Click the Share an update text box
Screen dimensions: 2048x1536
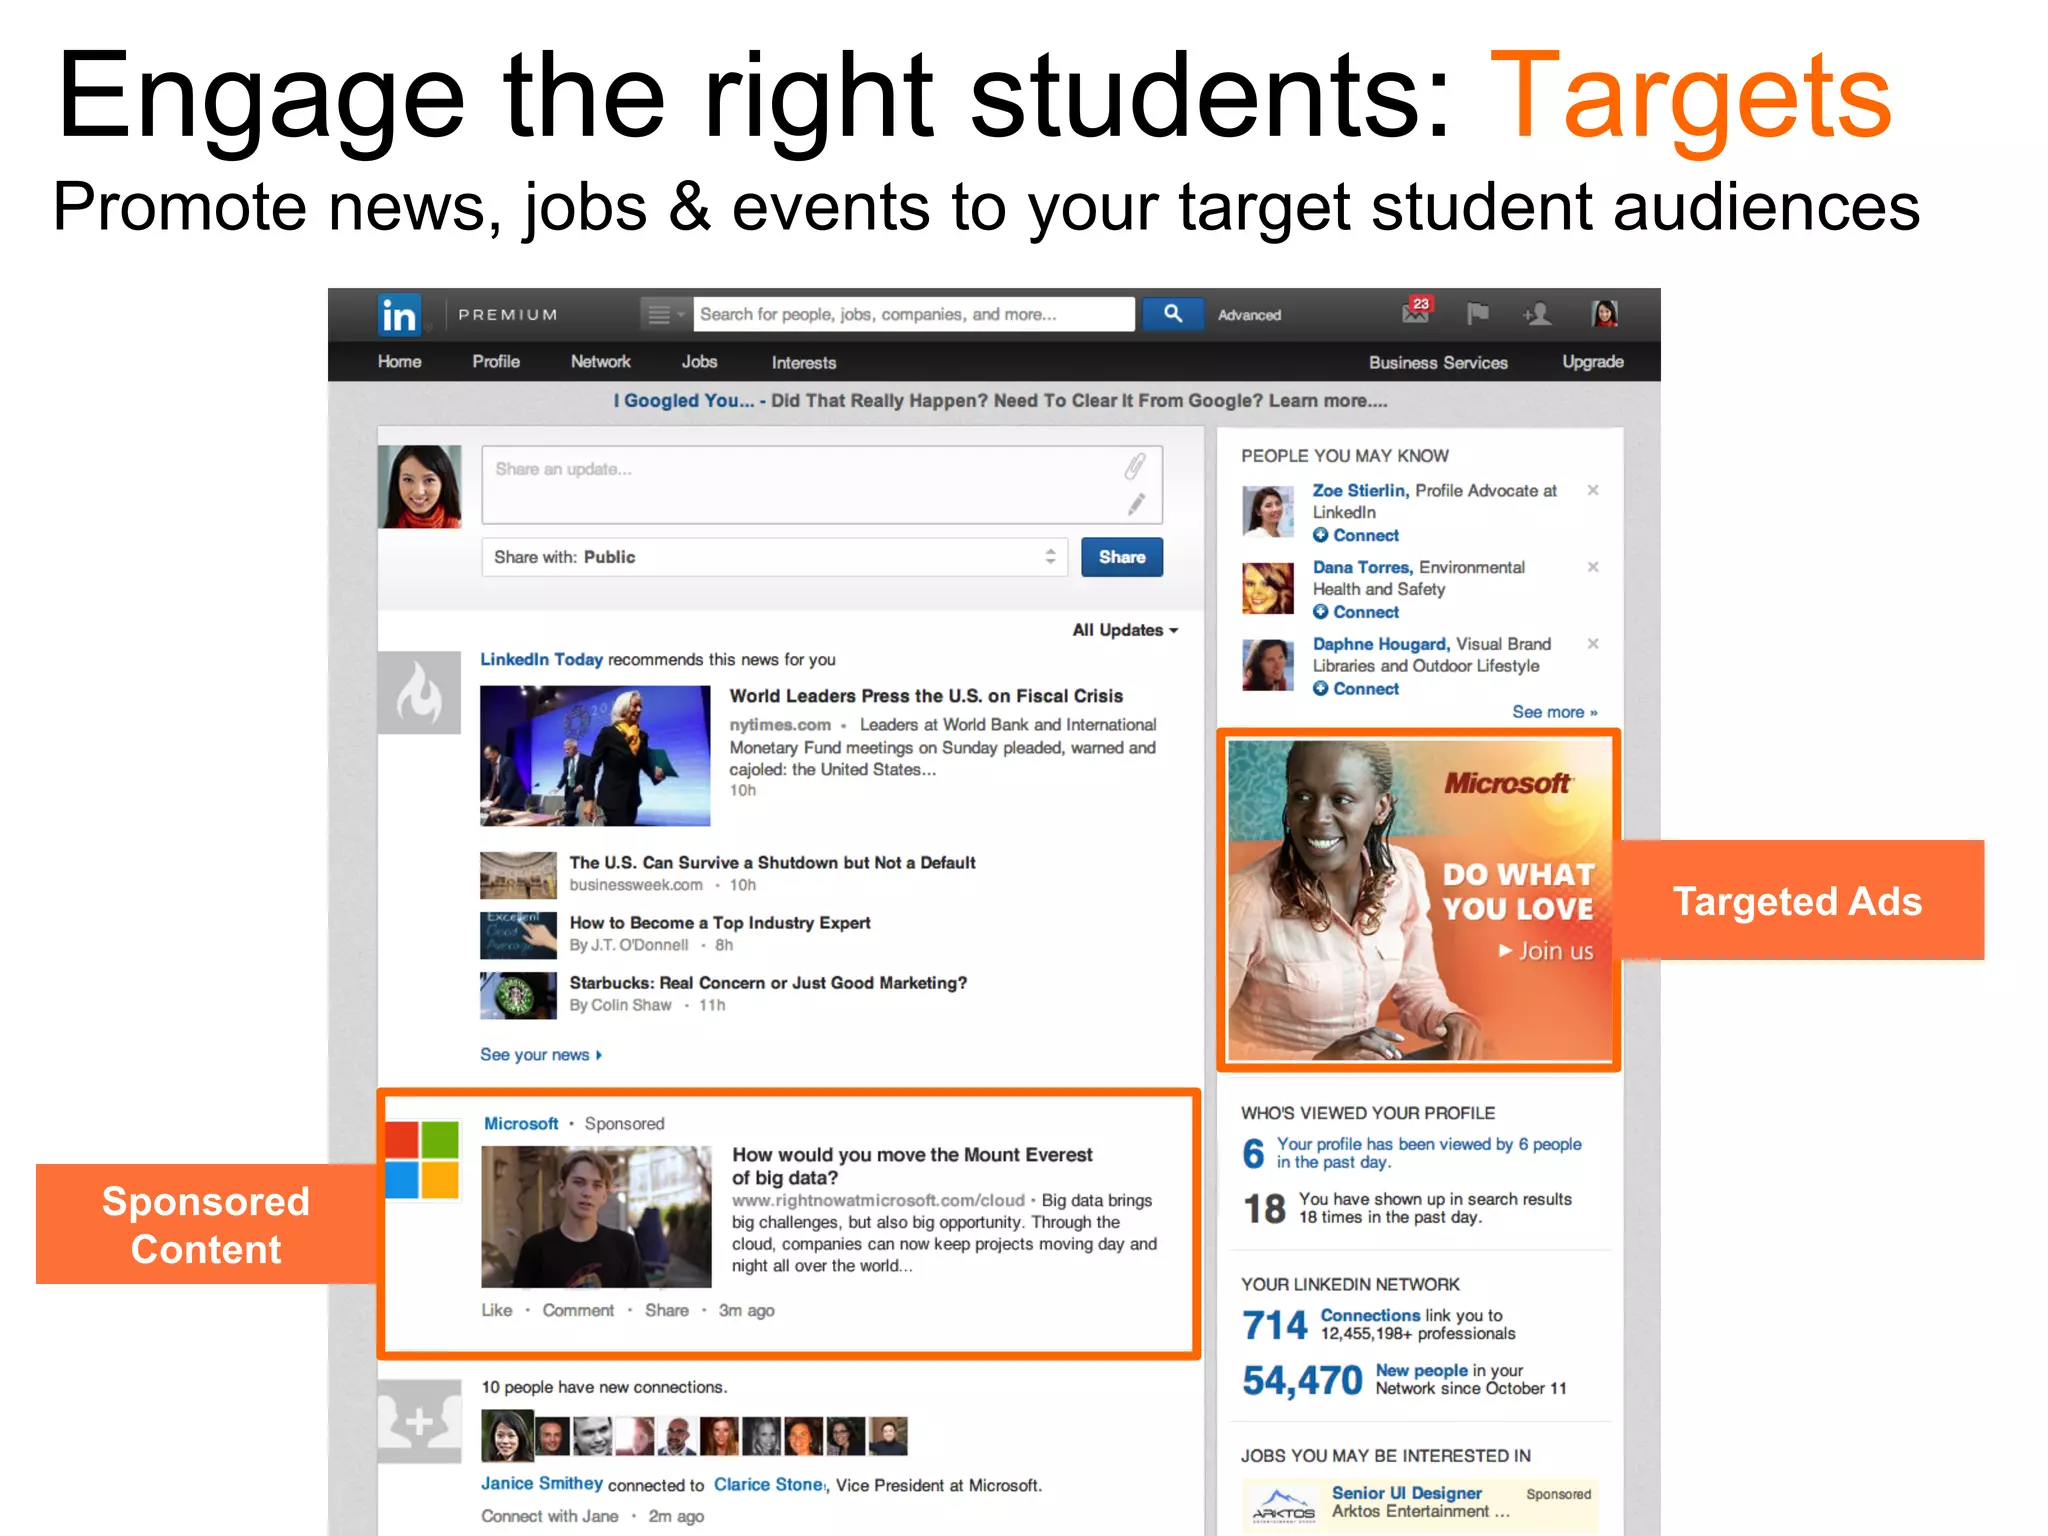click(x=822, y=485)
